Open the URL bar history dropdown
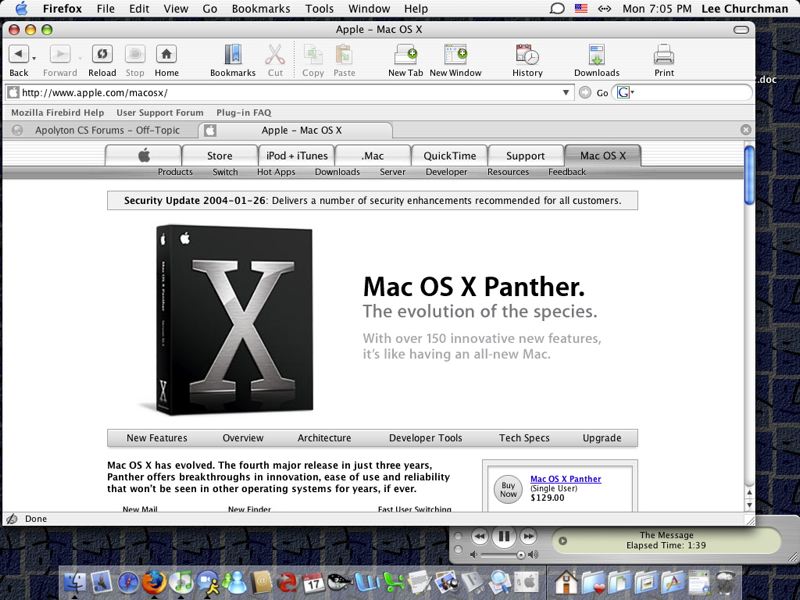The height and width of the screenshot is (600, 800). pos(566,93)
